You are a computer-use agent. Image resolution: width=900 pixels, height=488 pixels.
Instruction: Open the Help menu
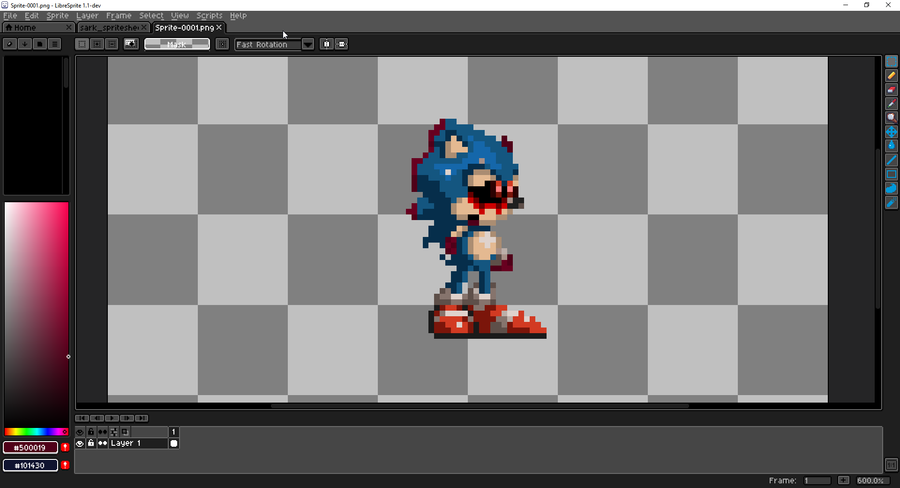coord(238,16)
